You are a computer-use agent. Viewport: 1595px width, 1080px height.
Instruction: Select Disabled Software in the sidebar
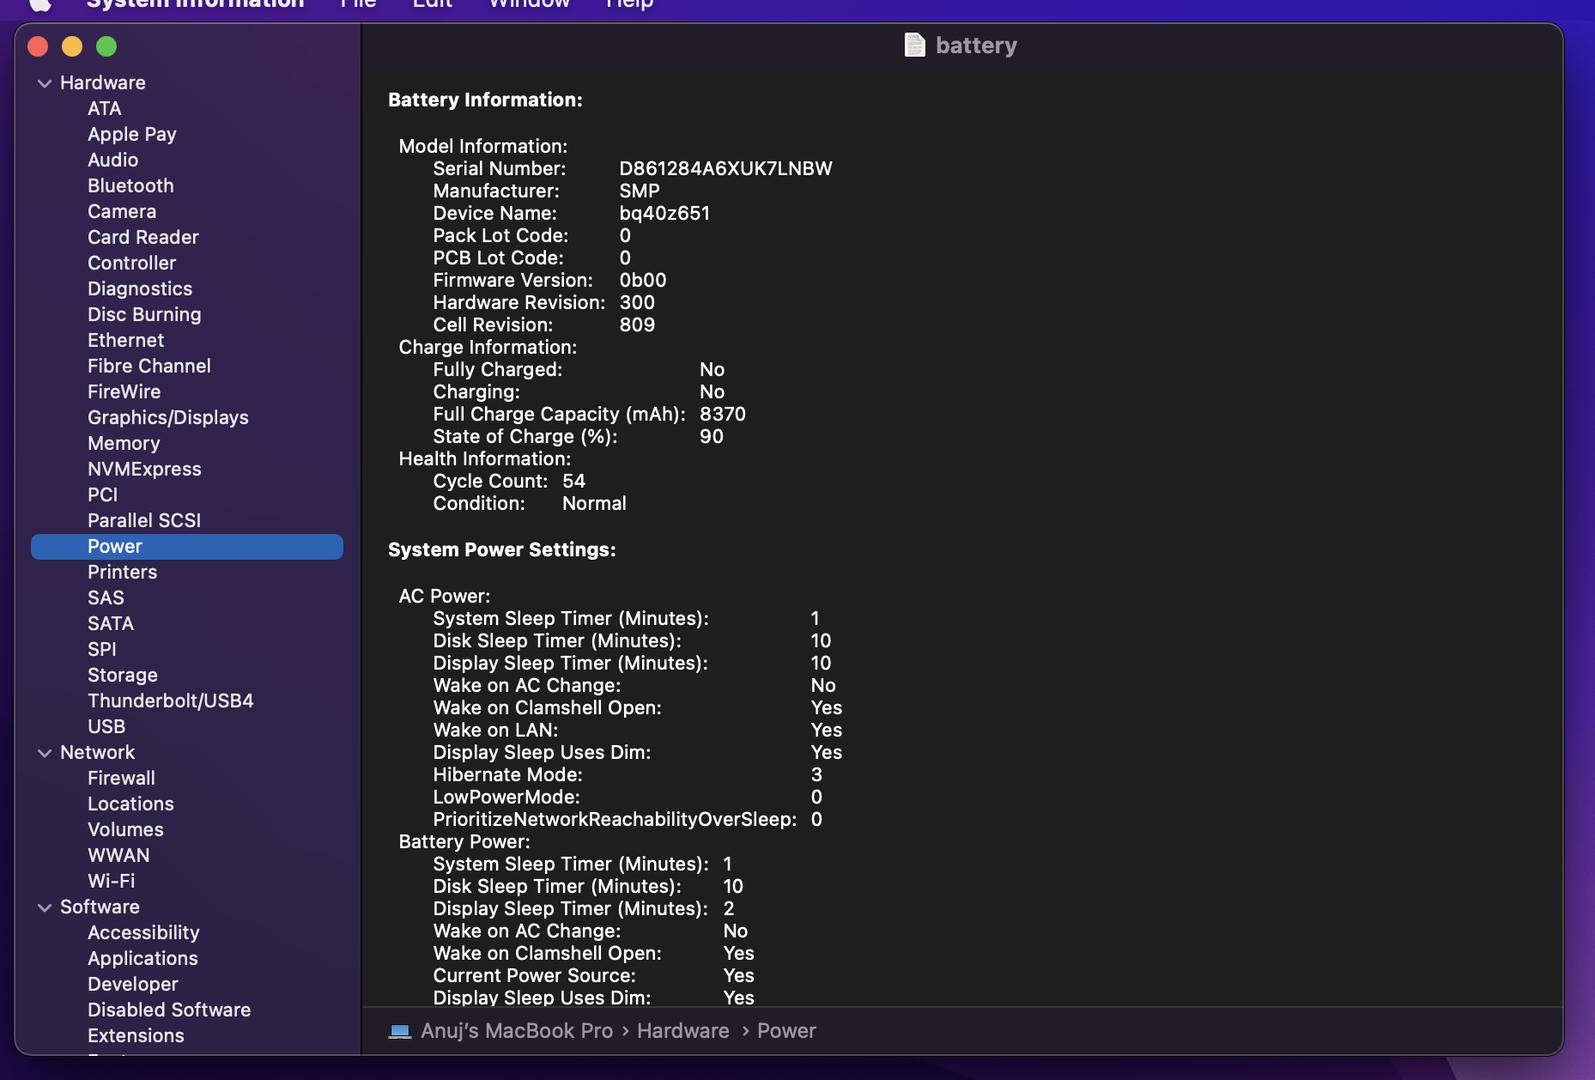[x=169, y=1010]
